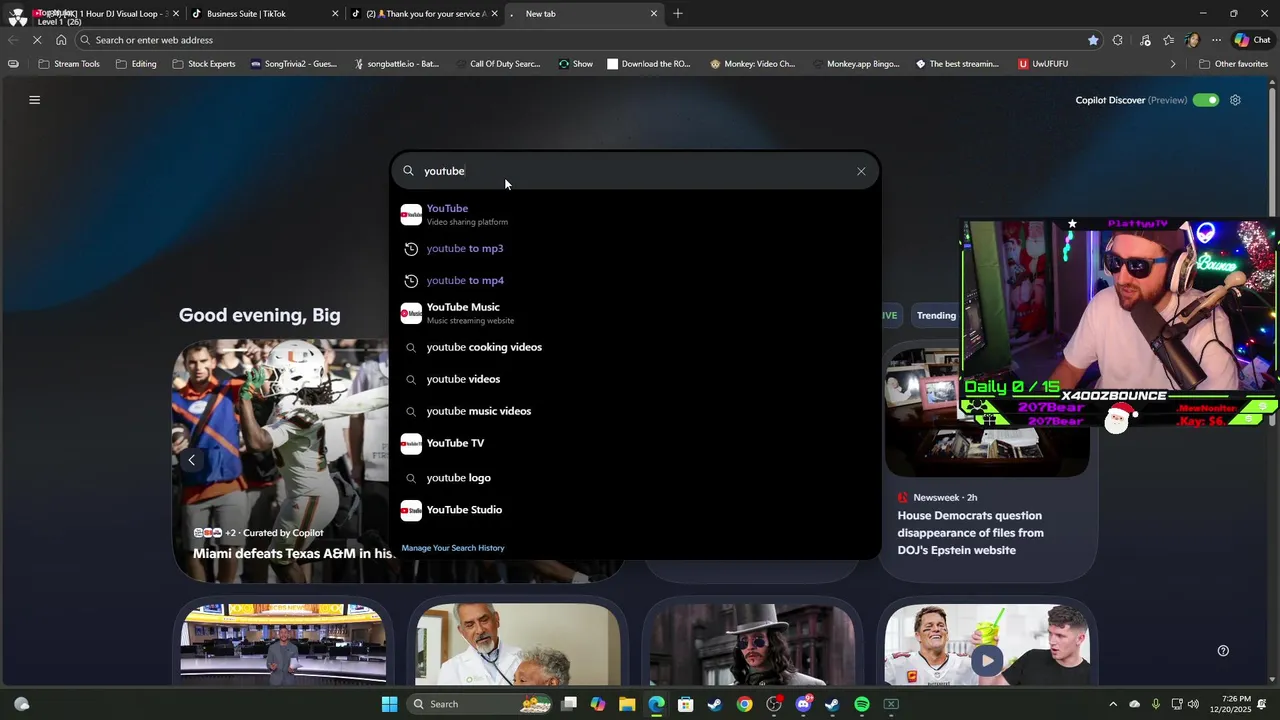1280x720 pixels.
Task: Open the Stream Tools favorites folder
Action: 68,64
